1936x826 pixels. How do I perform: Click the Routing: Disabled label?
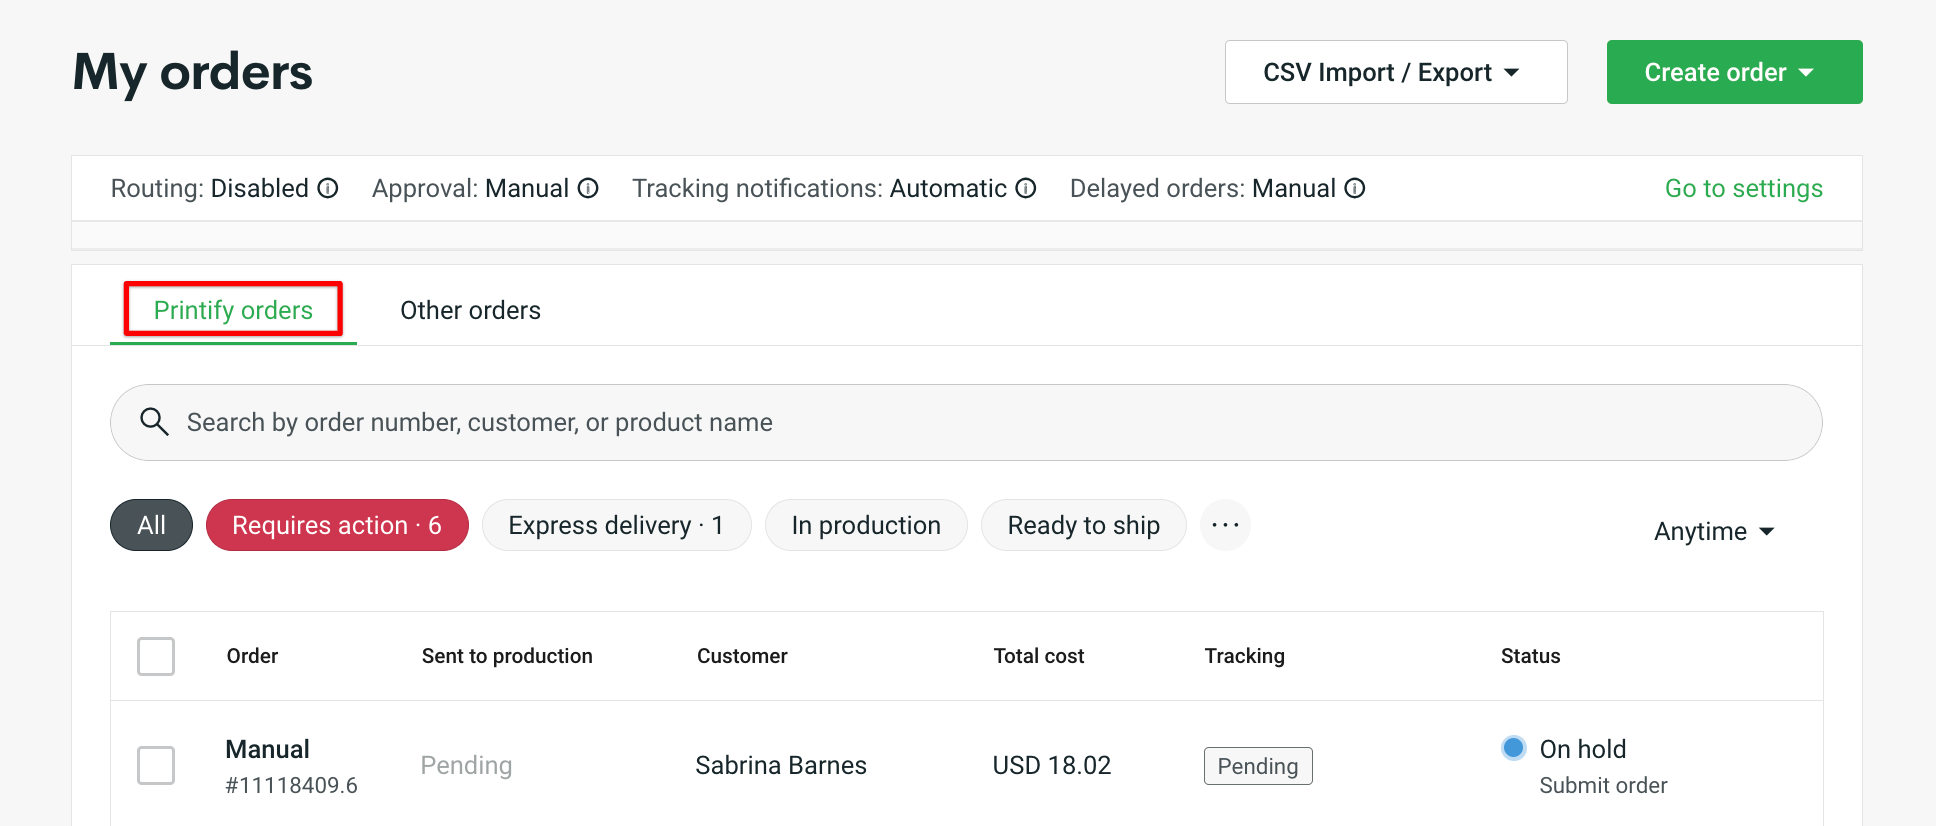point(210,188)
